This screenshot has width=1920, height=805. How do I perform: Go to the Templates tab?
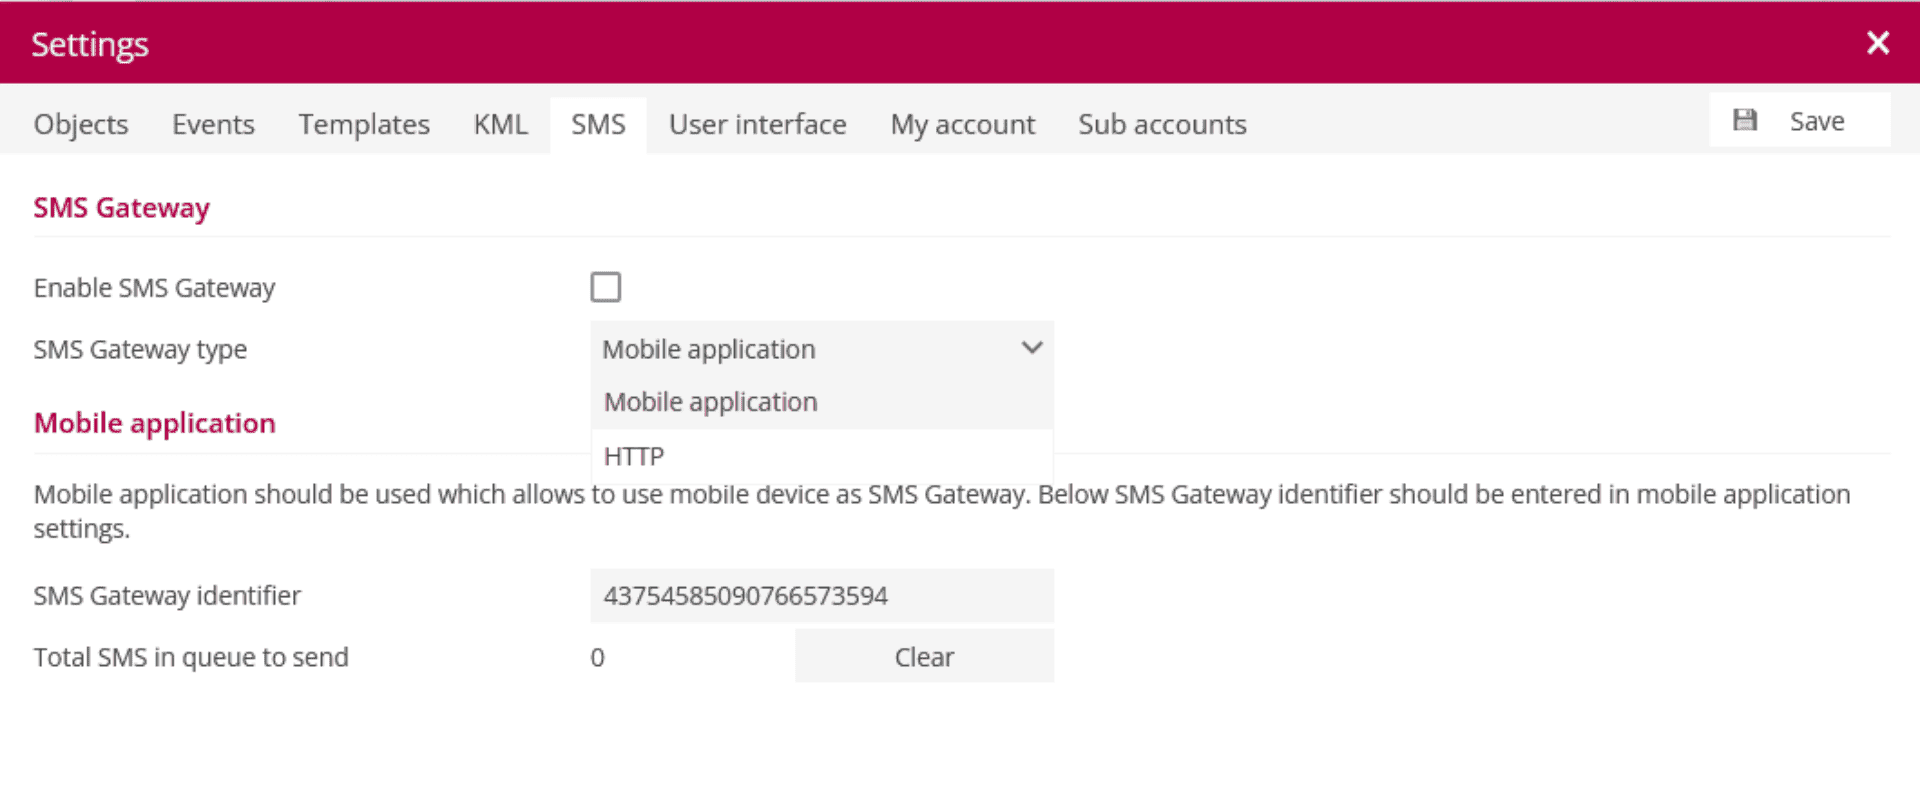[x=364, y=124]
